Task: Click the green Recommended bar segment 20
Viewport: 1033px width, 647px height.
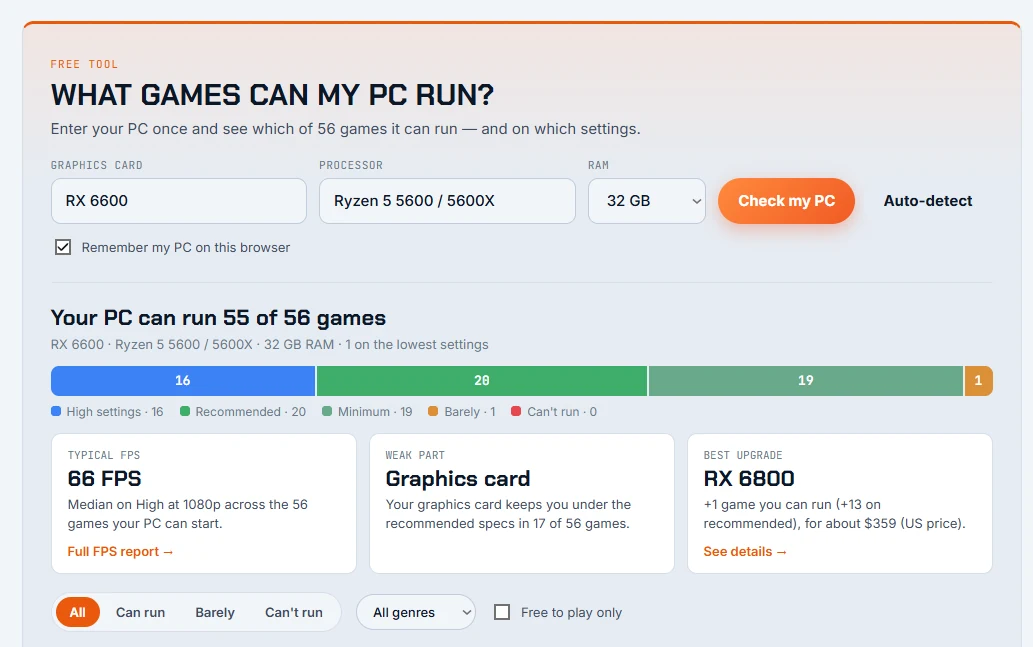Action: 482,381
